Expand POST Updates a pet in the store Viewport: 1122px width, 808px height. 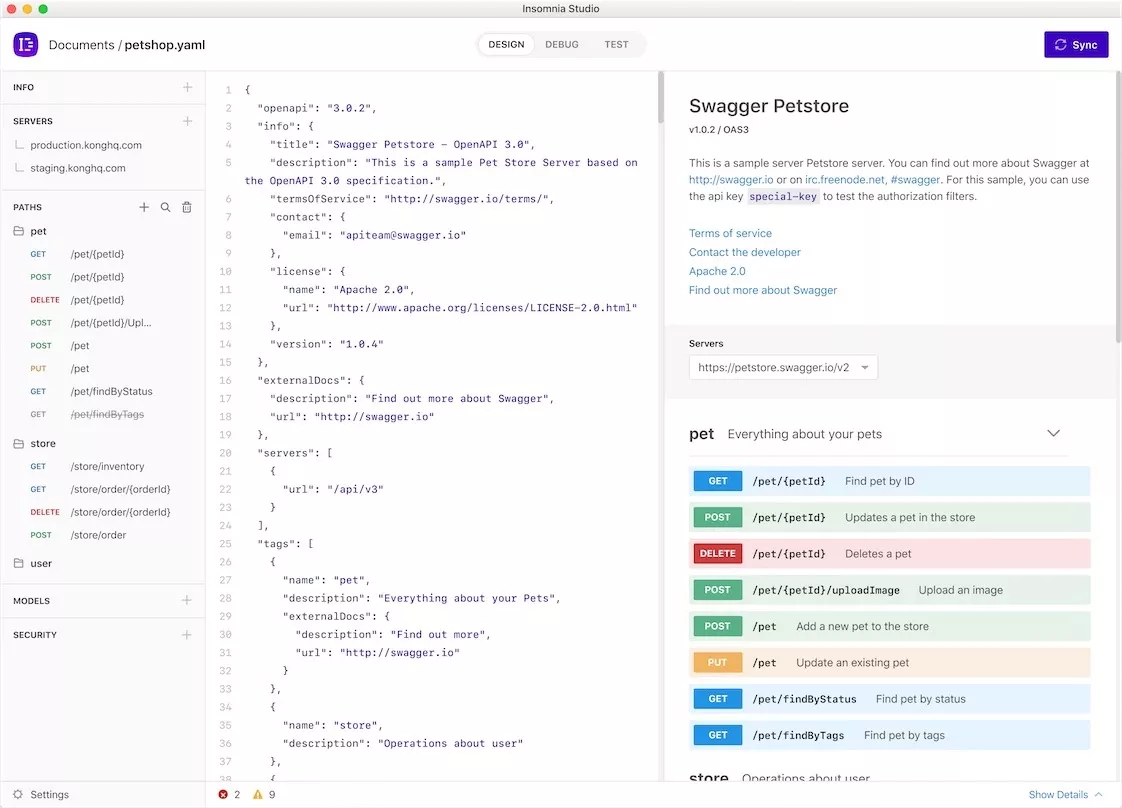889,517
